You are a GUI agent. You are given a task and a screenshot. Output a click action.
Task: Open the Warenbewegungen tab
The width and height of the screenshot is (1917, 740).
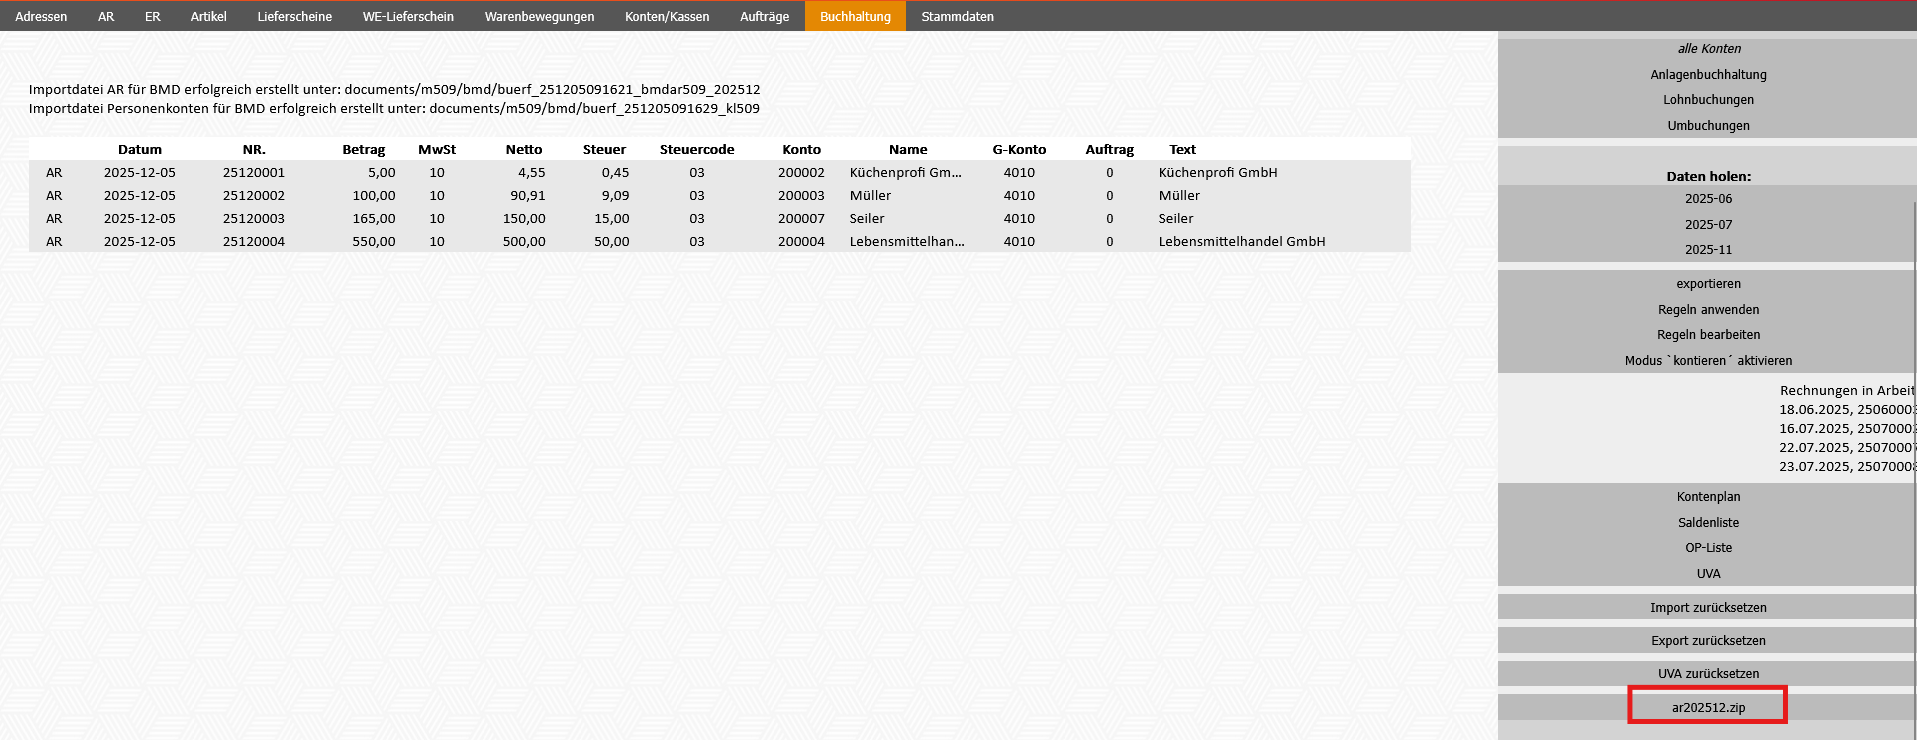tap(539, 16)
